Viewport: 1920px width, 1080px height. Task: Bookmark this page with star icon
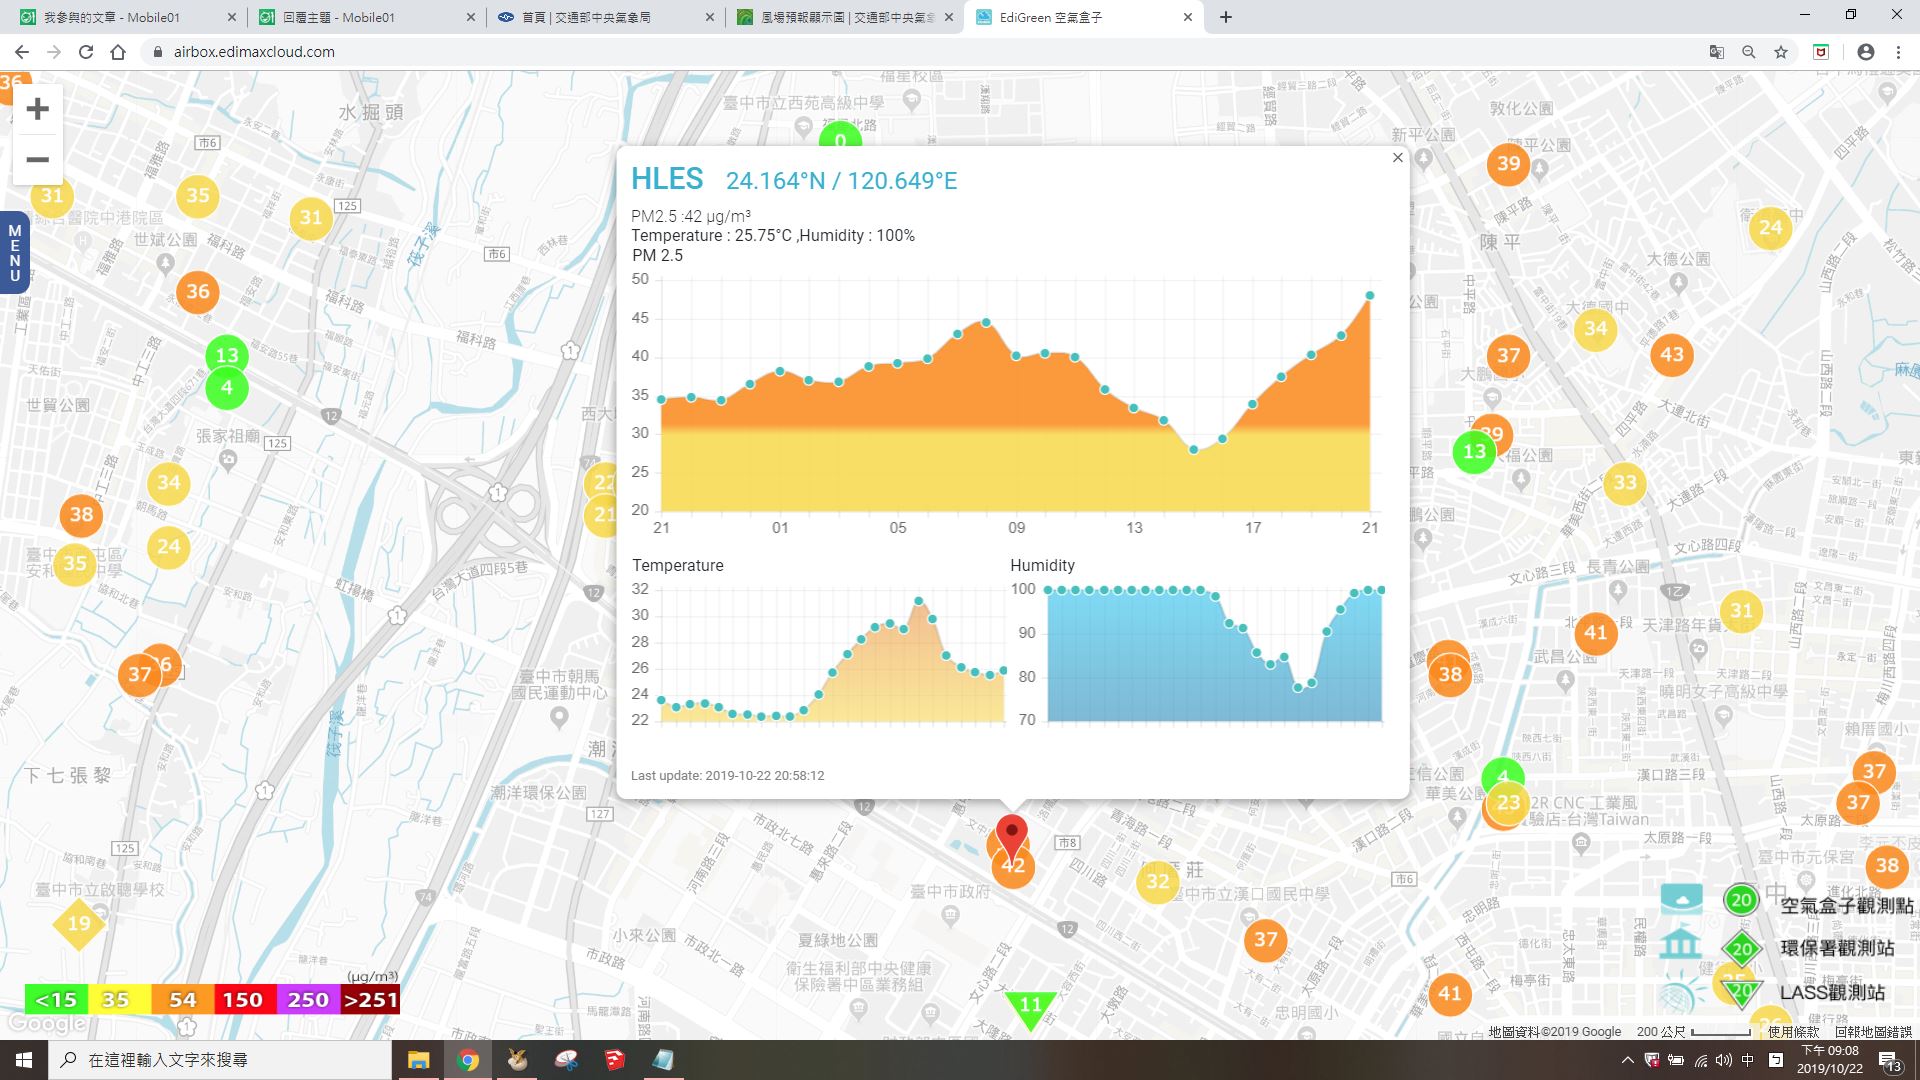[1781, 52]
